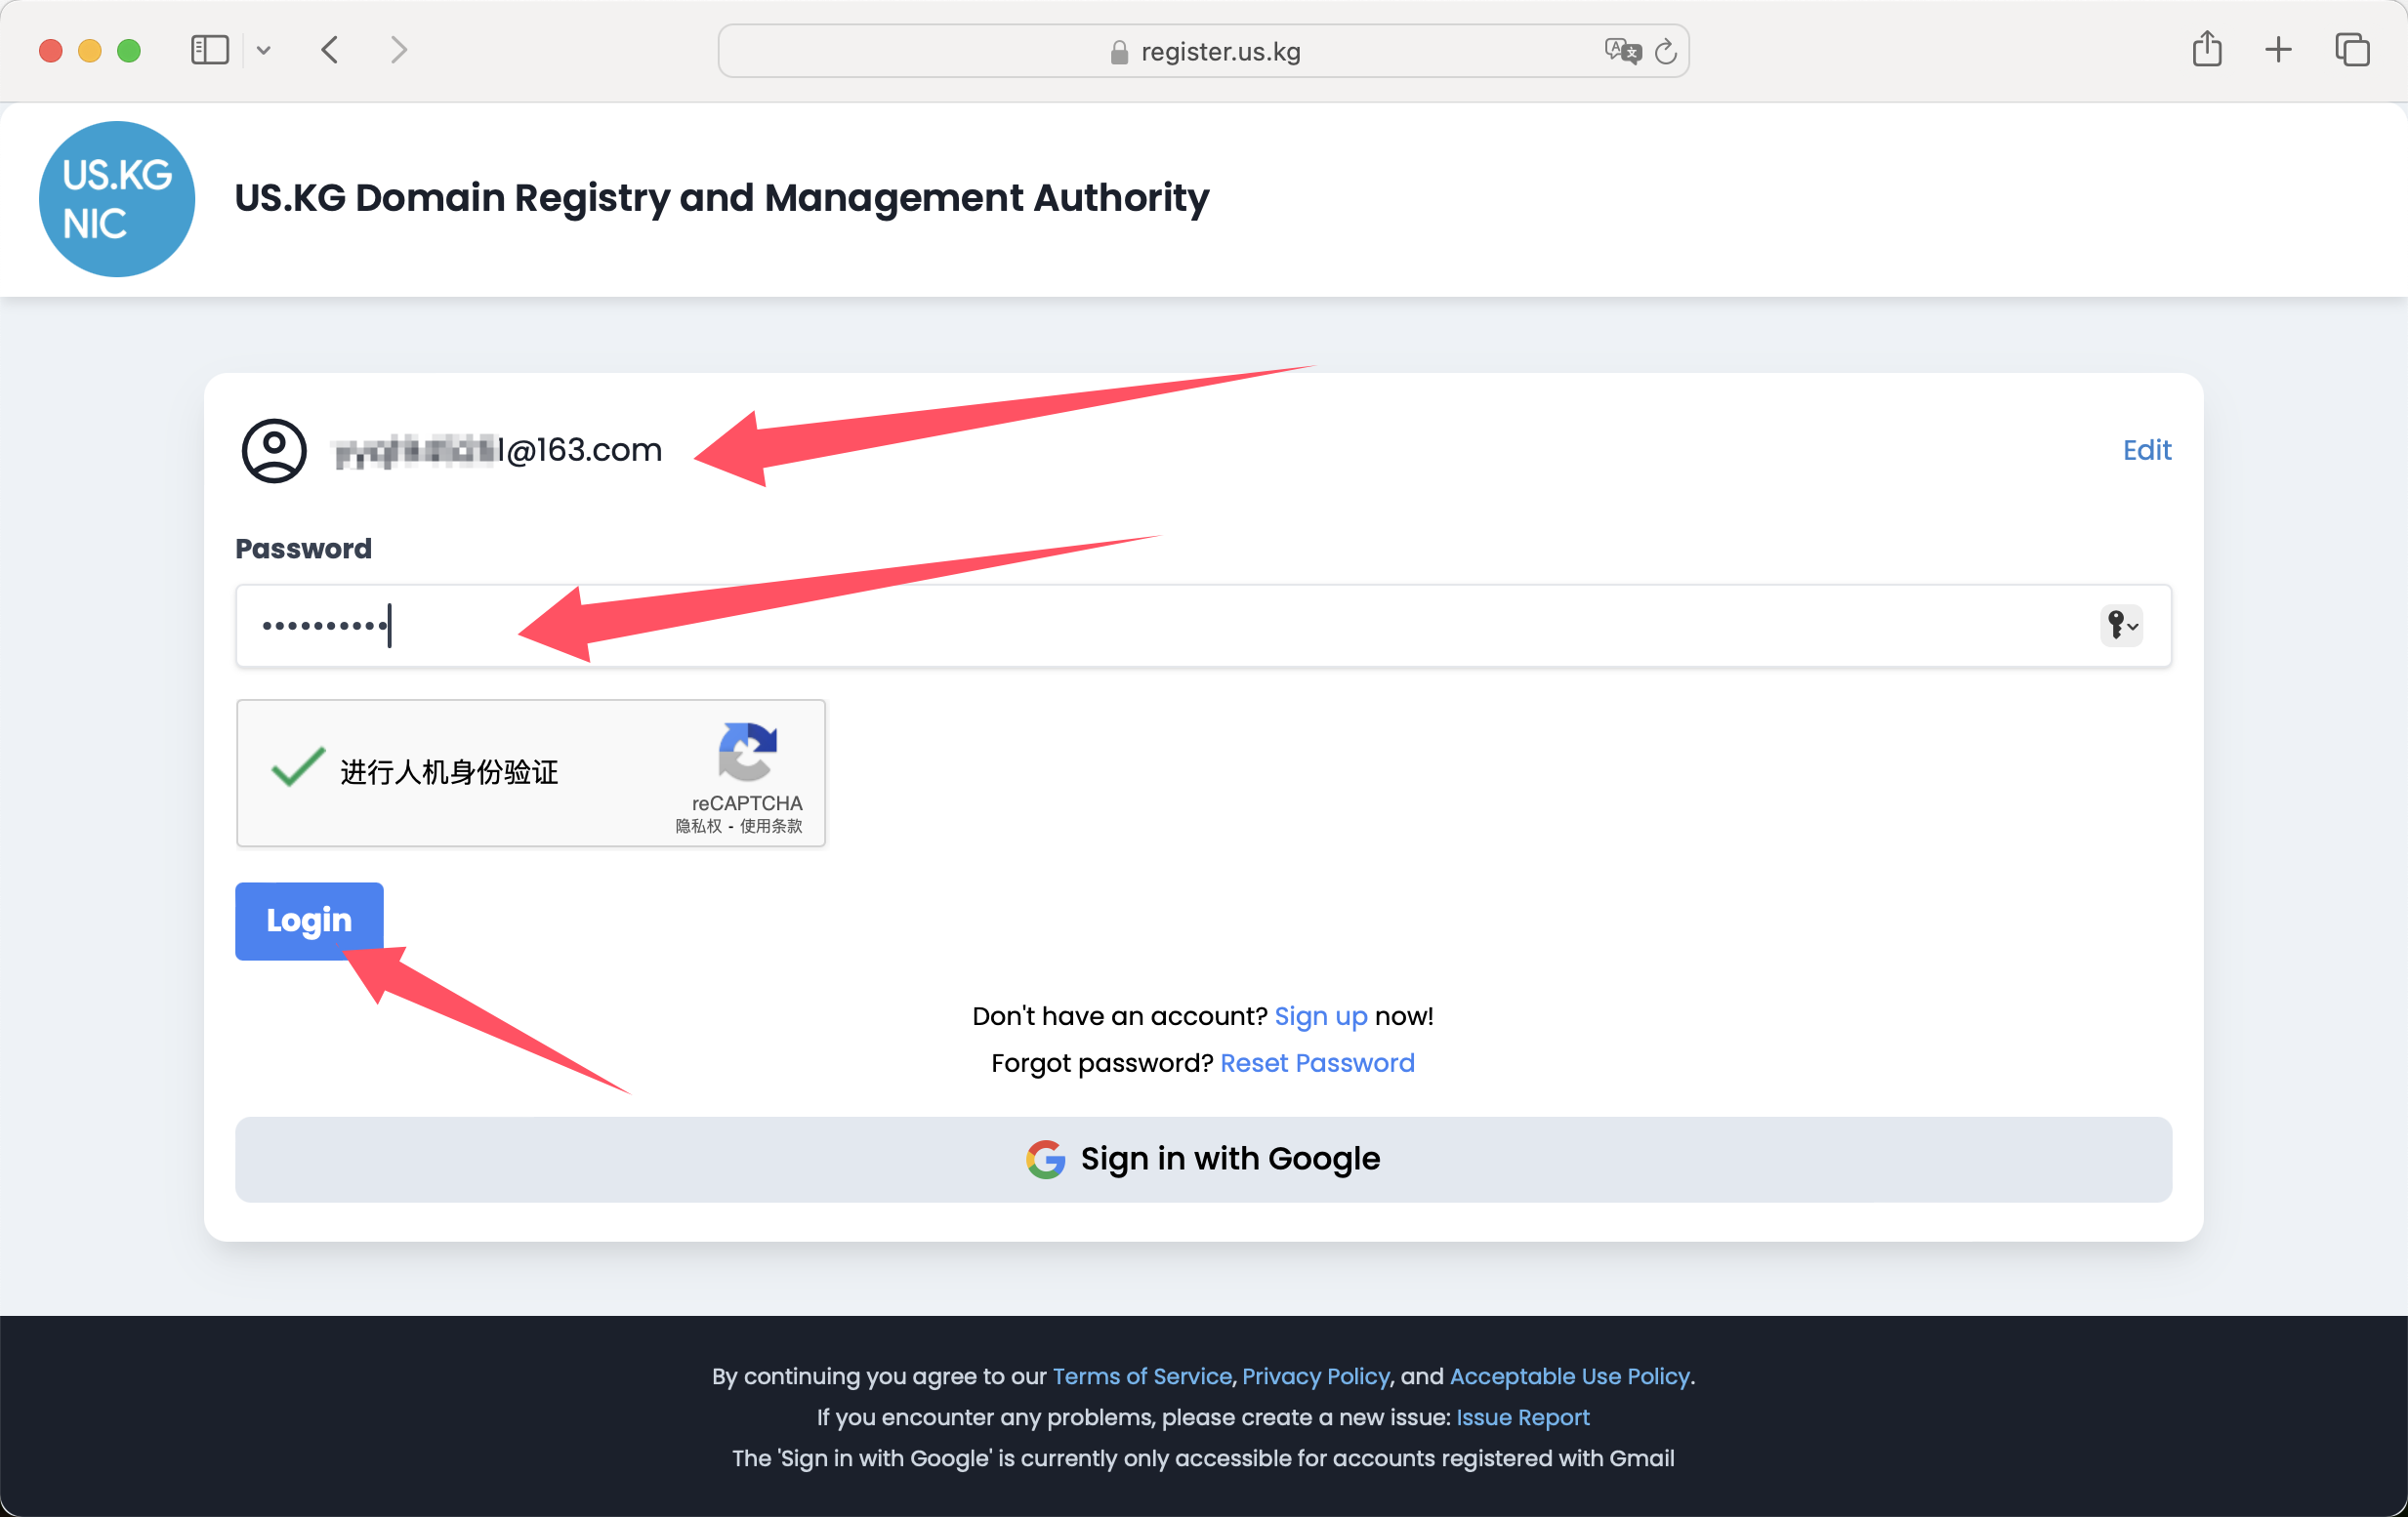Open the Terms of Service link
This screenshot has width=2408, height=1517.
1142,1376
